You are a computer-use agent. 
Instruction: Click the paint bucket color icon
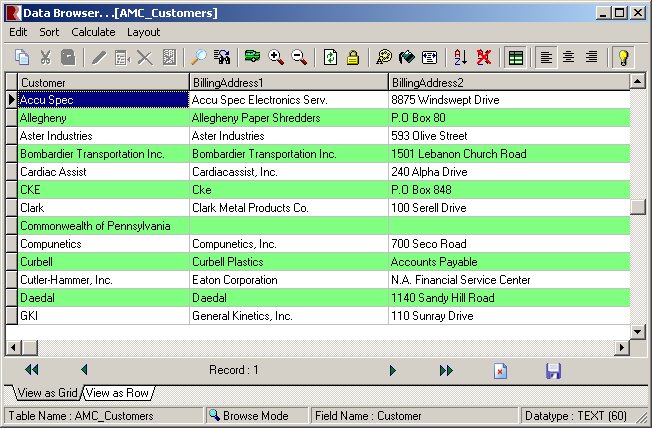407,57
